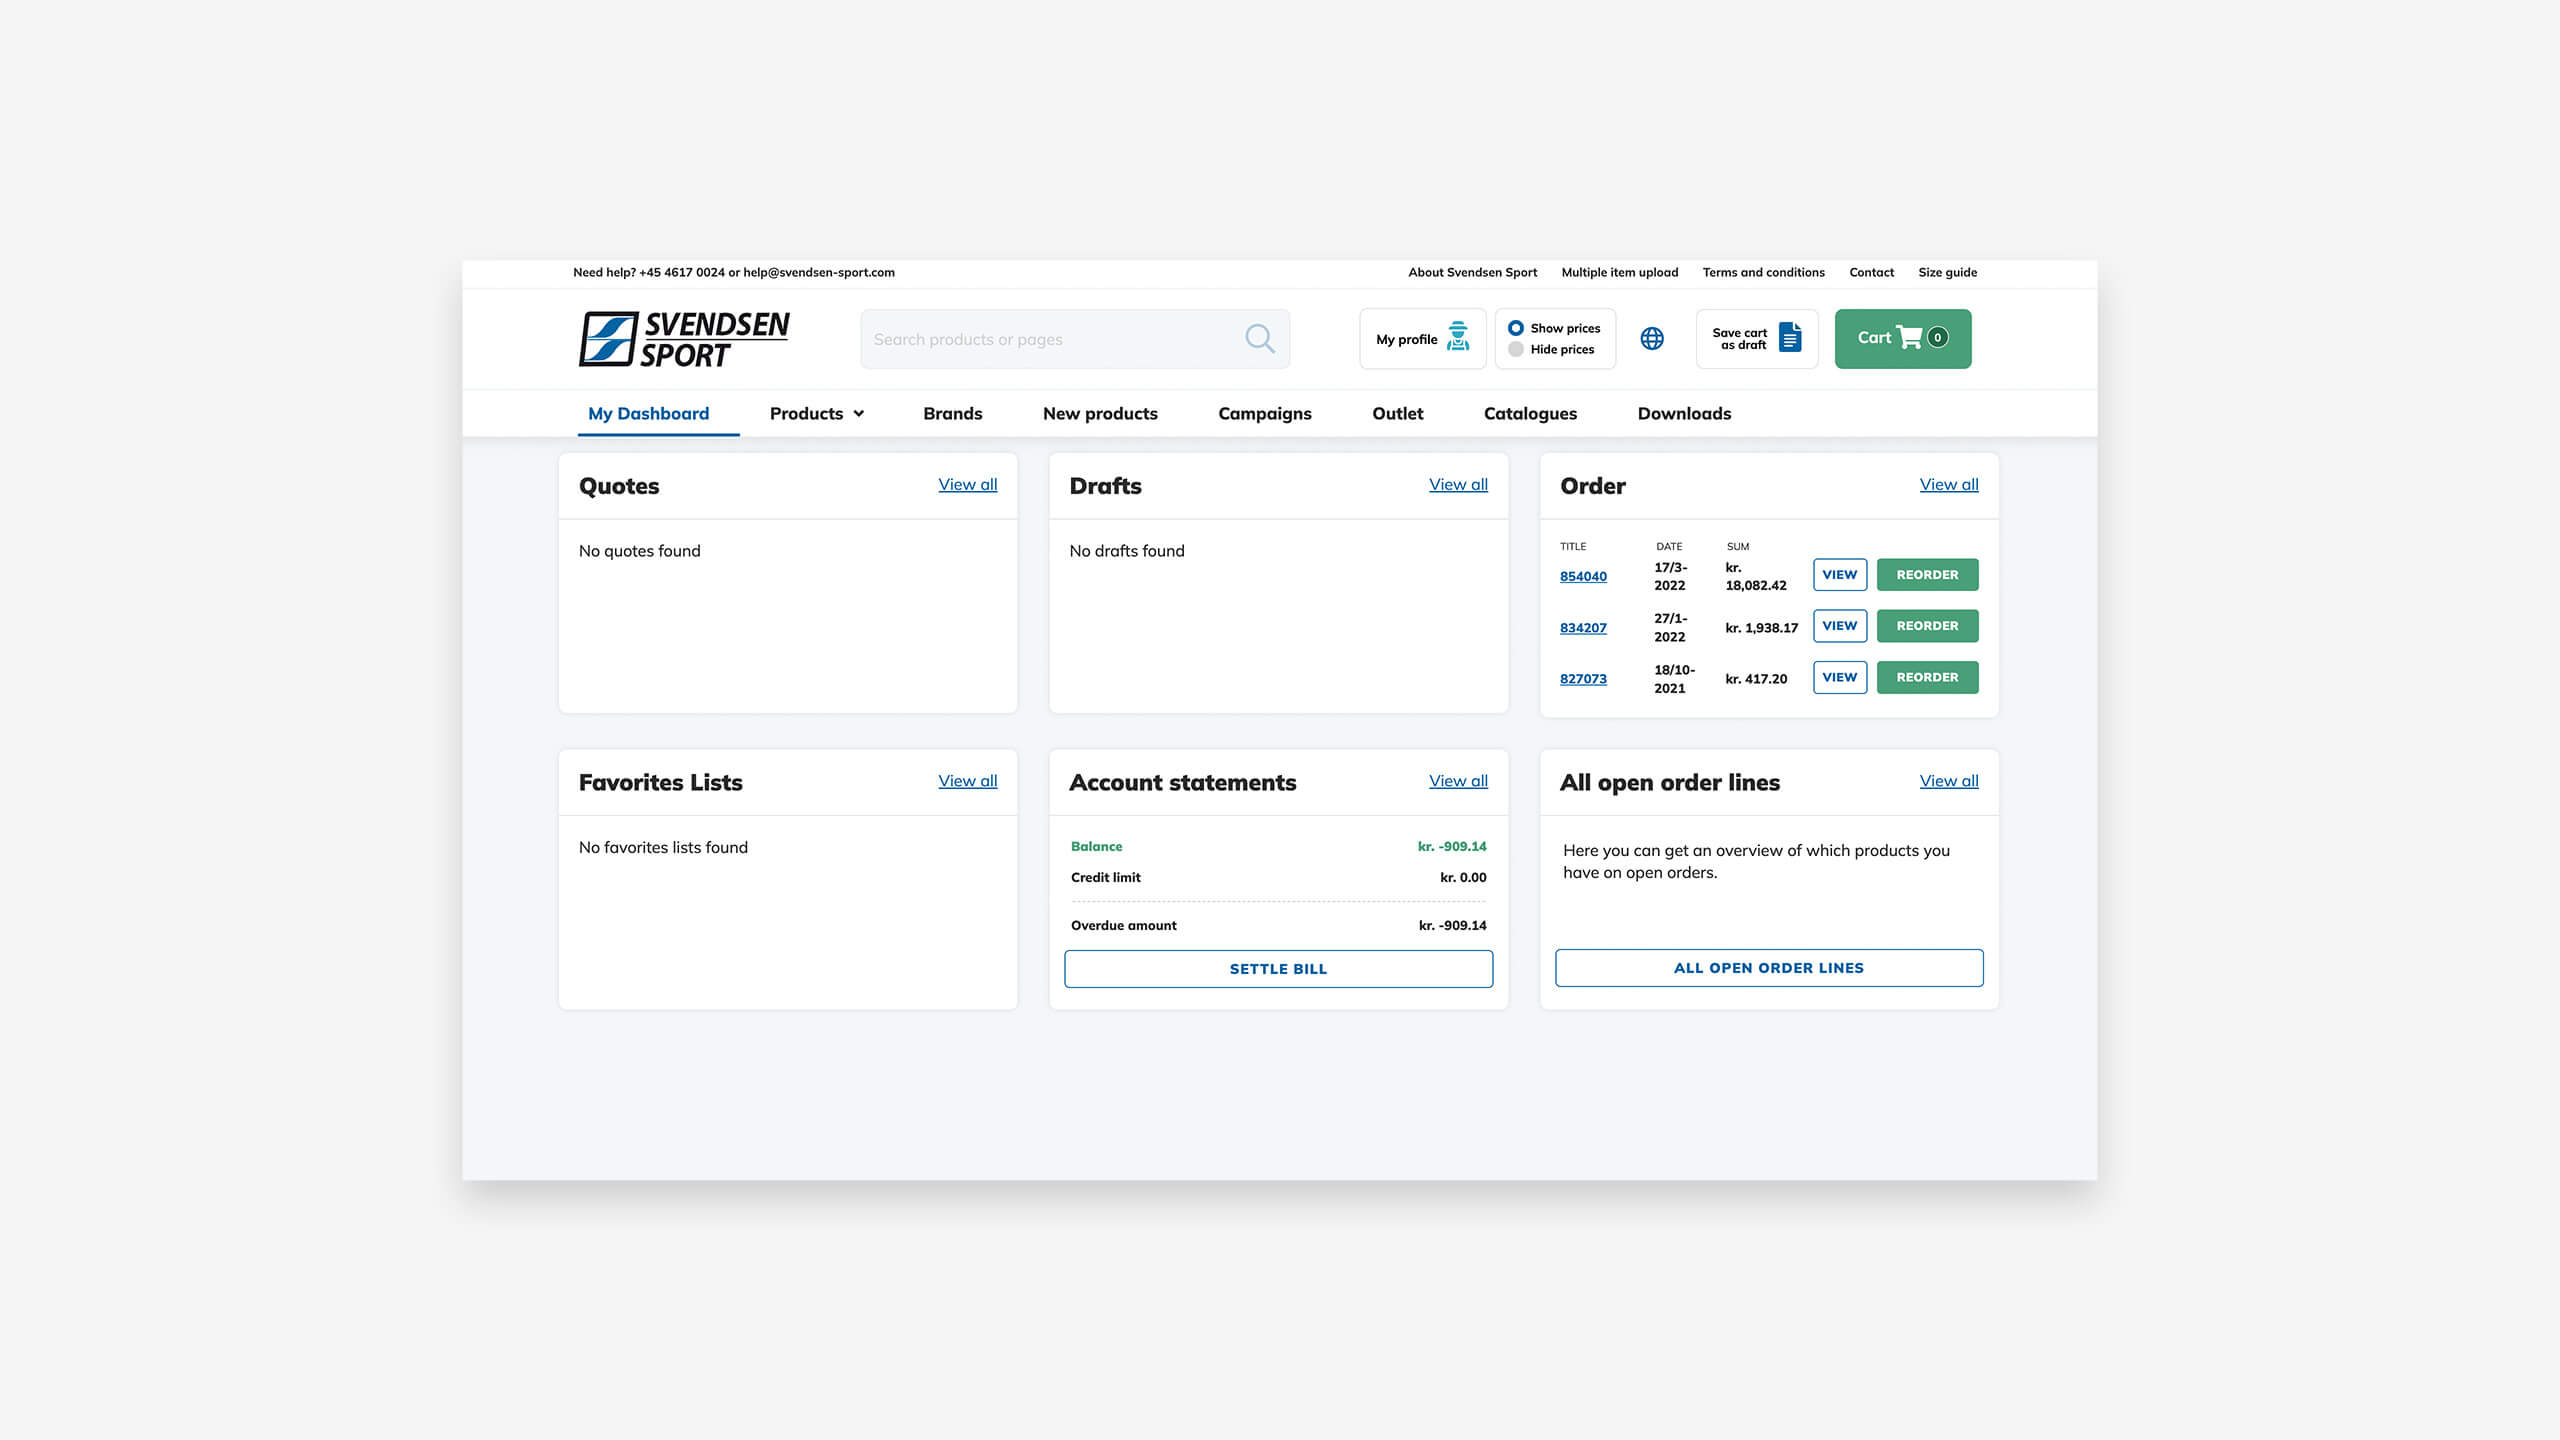2560x1440 pixels.
Task: Click View all in the Drafts card
Action: point(1458,484)
